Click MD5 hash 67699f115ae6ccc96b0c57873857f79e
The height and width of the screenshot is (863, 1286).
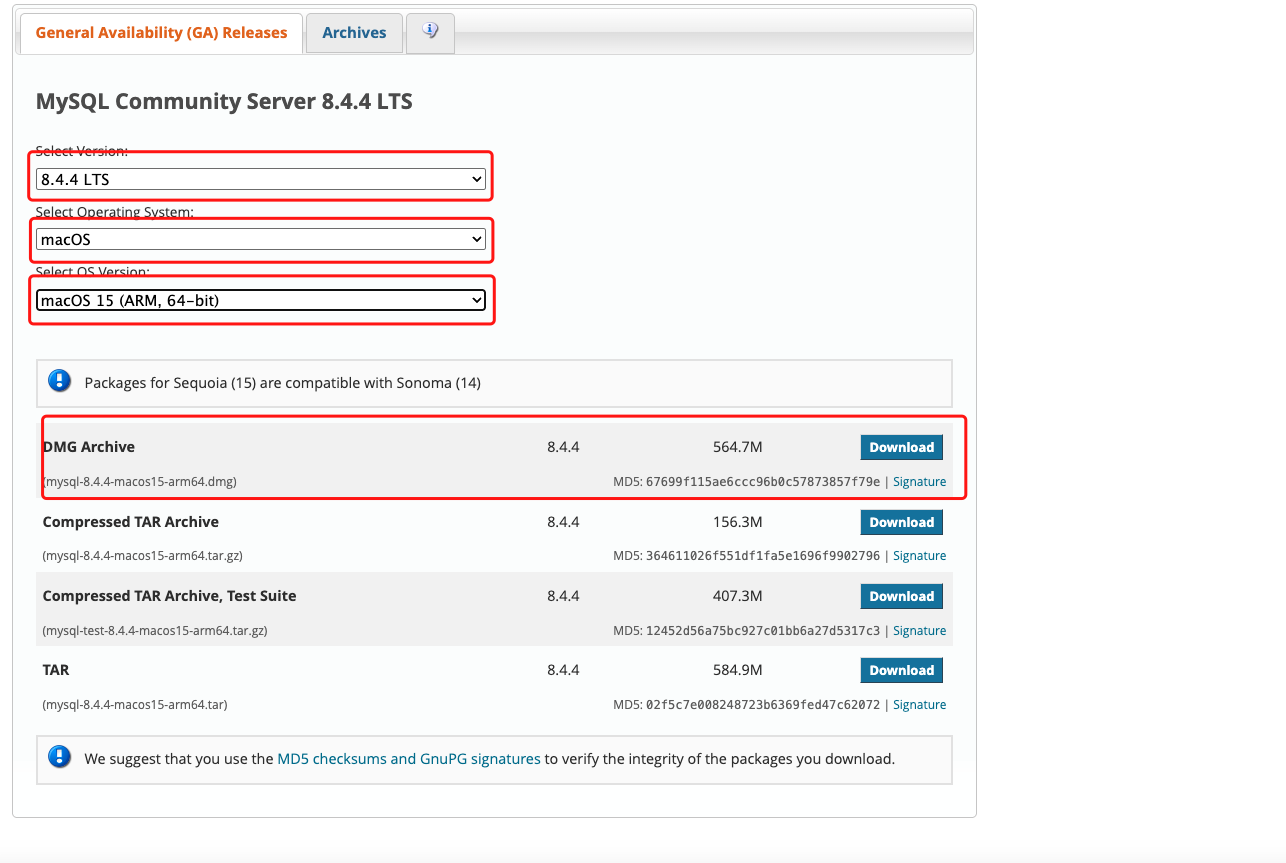click(763, 482)
